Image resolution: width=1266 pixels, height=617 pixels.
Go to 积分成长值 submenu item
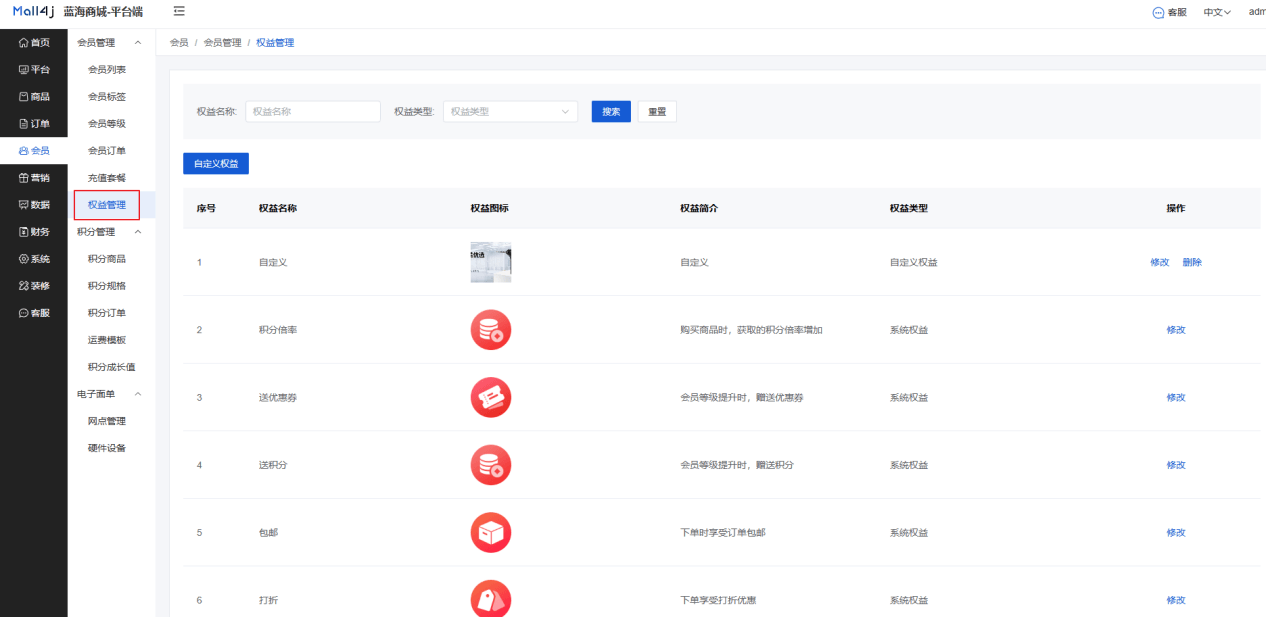point(112,366)
